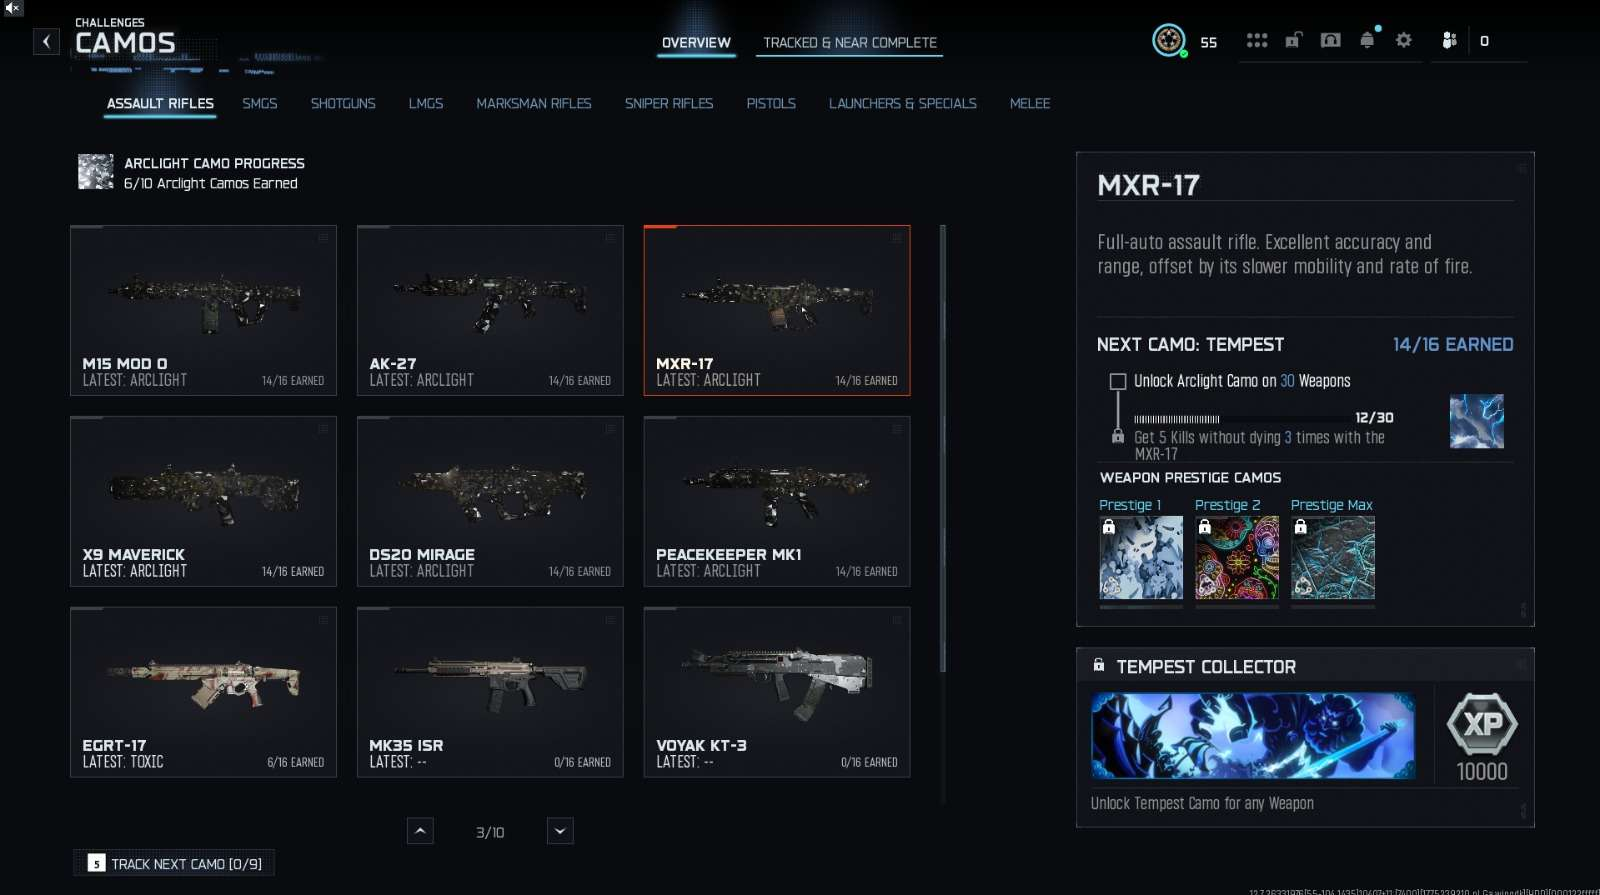Viewport: 1600px width, 895px height.
Task: Click the XP reward badge icon
Action: tap(1482, 723)
